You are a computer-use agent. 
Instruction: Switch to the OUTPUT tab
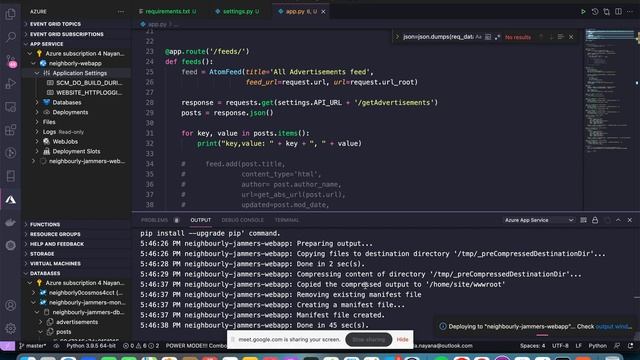point(201,220)
